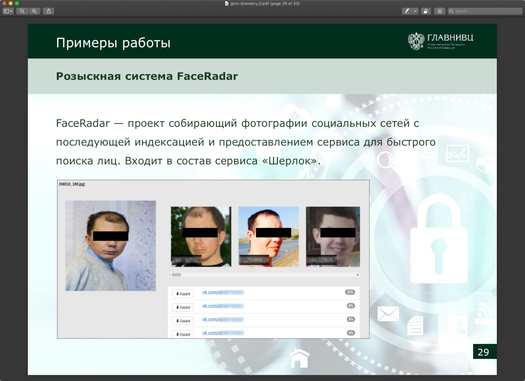Select the highlight pen tool
The image size is (525, 381).
407,11
